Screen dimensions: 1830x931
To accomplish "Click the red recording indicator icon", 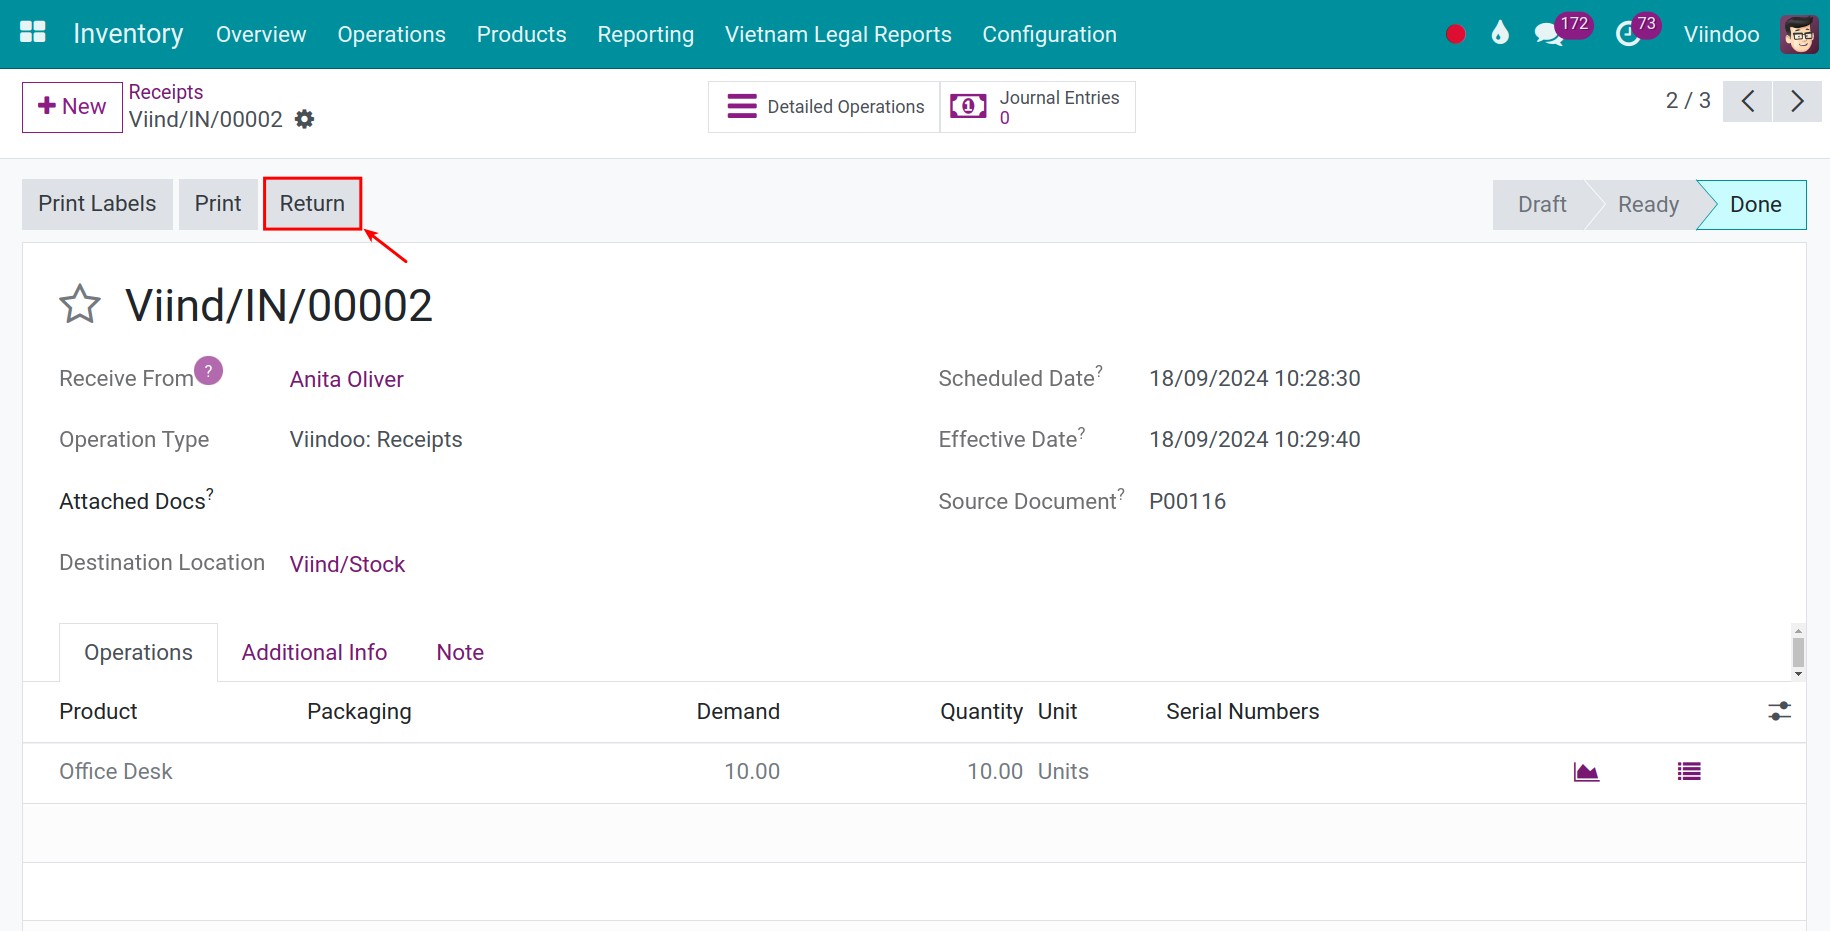I will click(1455, 34).
